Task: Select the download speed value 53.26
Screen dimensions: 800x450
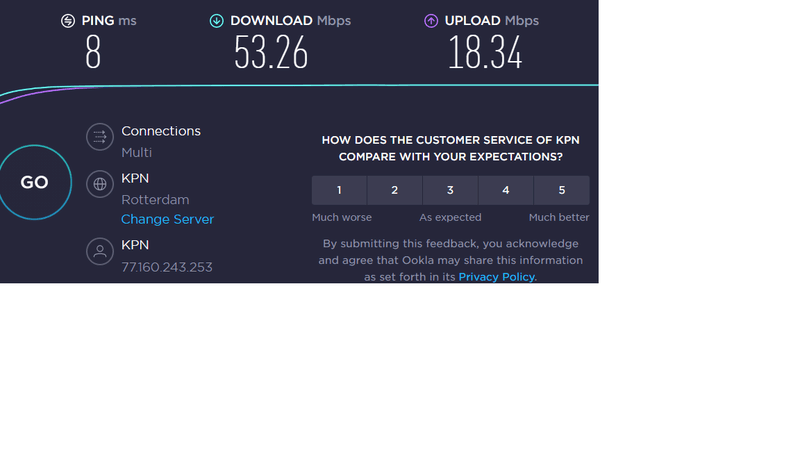Action: pyautogui.click(x=271, y=53)
